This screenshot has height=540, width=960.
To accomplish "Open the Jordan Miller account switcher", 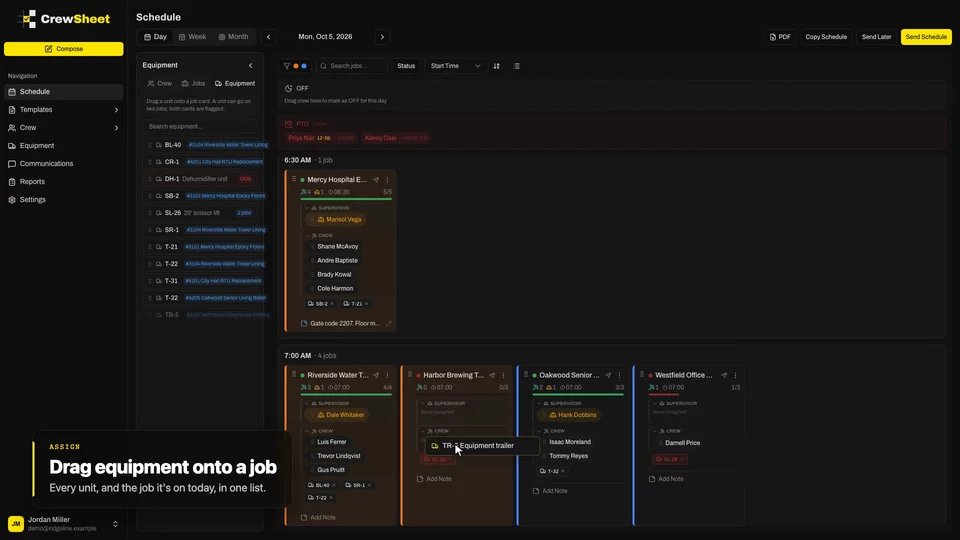I will 115,524.
